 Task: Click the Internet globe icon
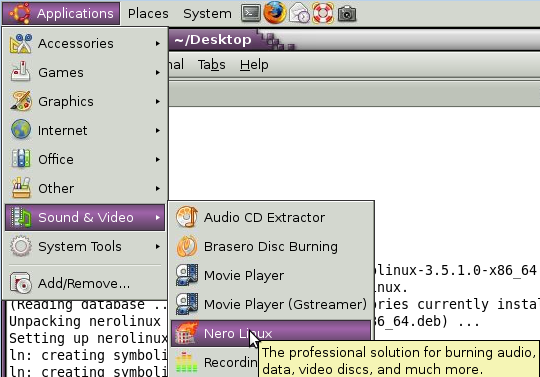pos(21,129)
